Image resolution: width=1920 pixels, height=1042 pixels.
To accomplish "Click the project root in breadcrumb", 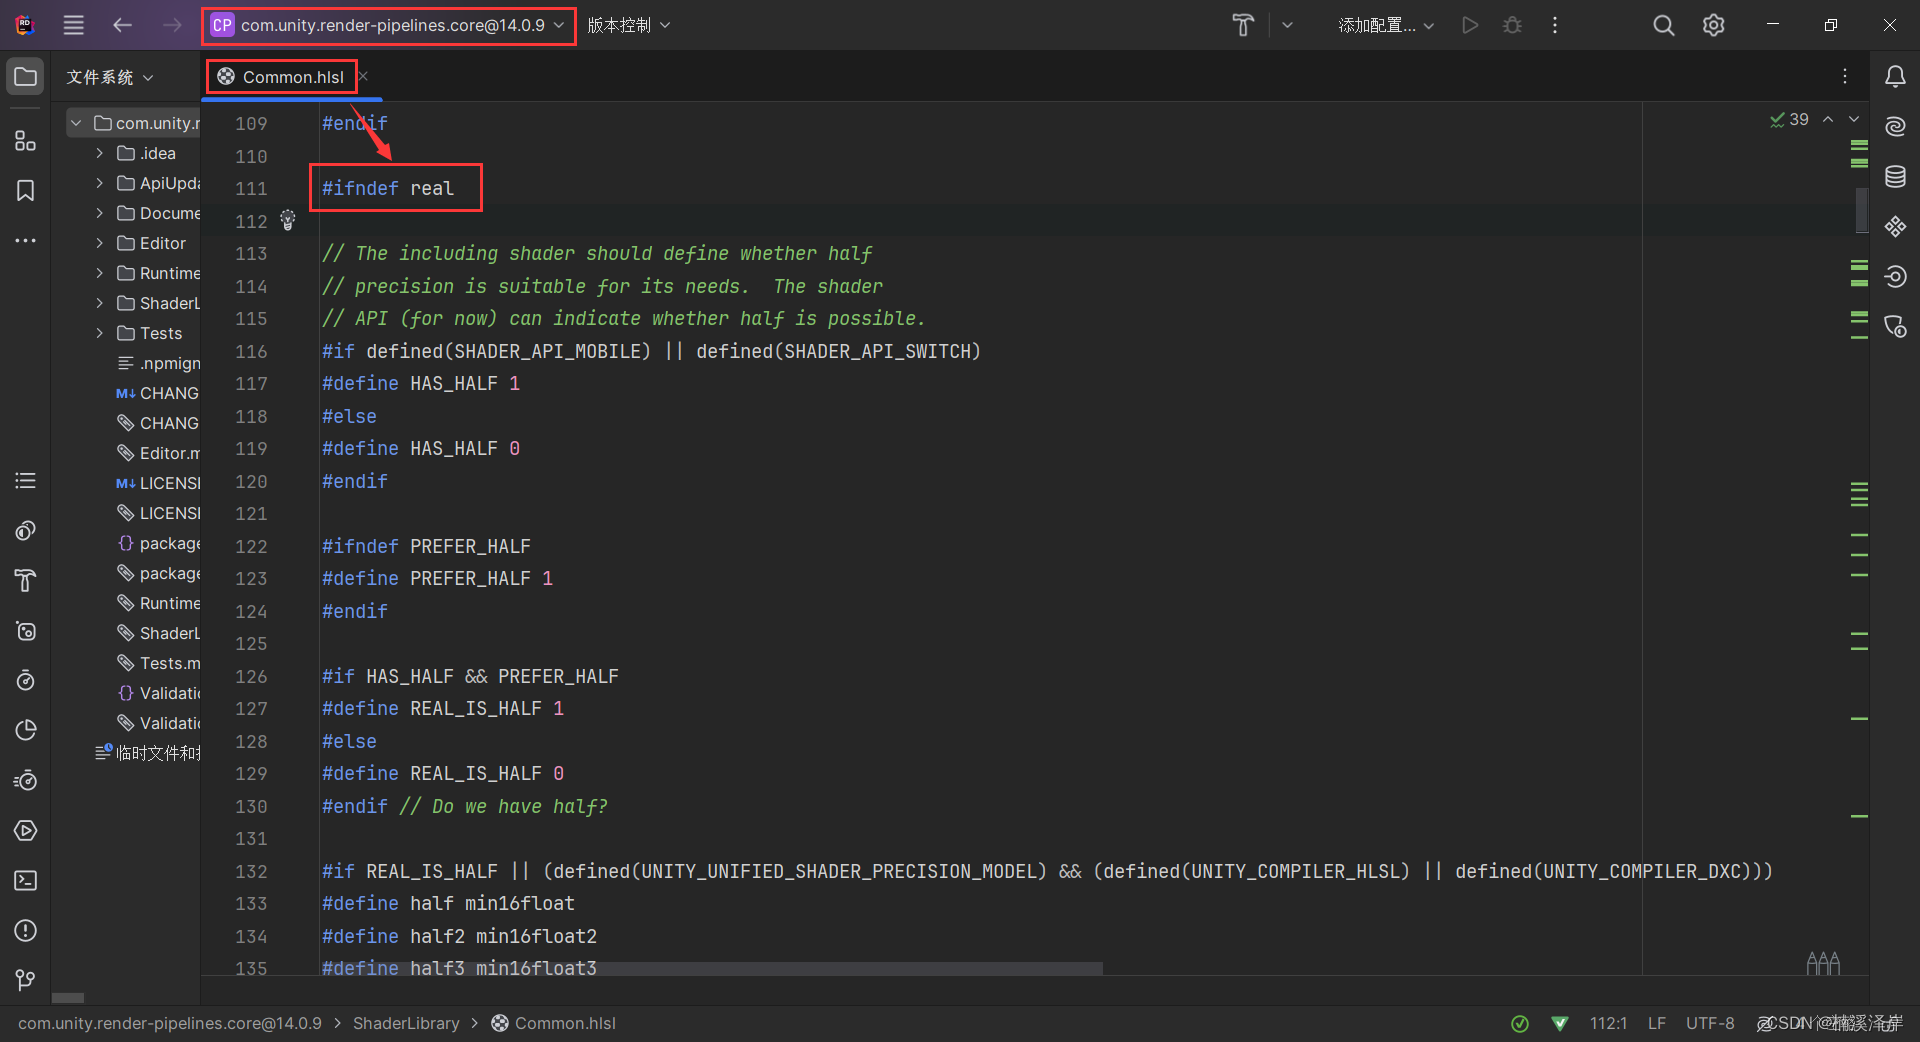I will 170,1023.
